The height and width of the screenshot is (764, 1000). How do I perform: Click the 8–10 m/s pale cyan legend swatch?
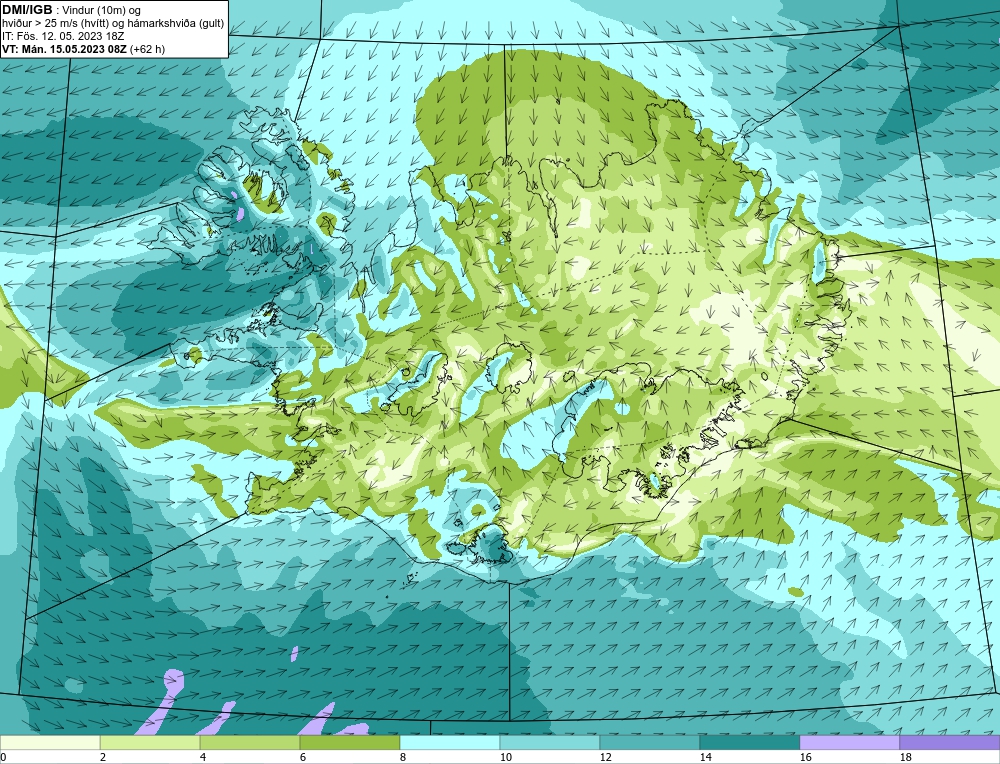coord(450,743)
